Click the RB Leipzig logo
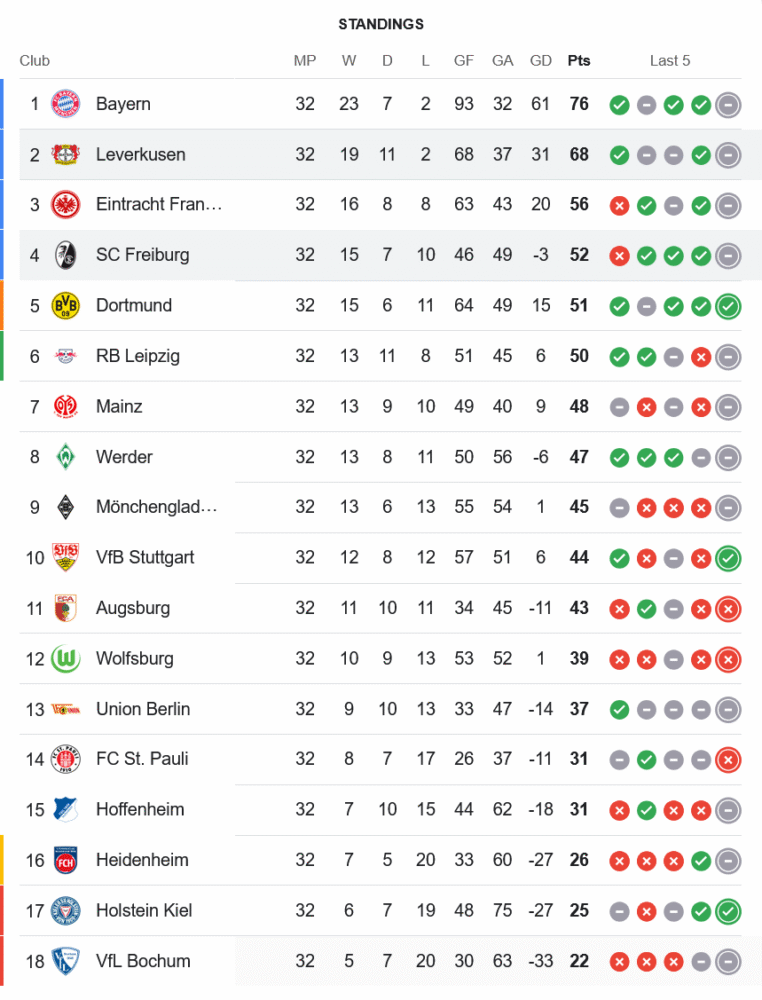This screenshot has height=1000, width=762. coord(65,356)
